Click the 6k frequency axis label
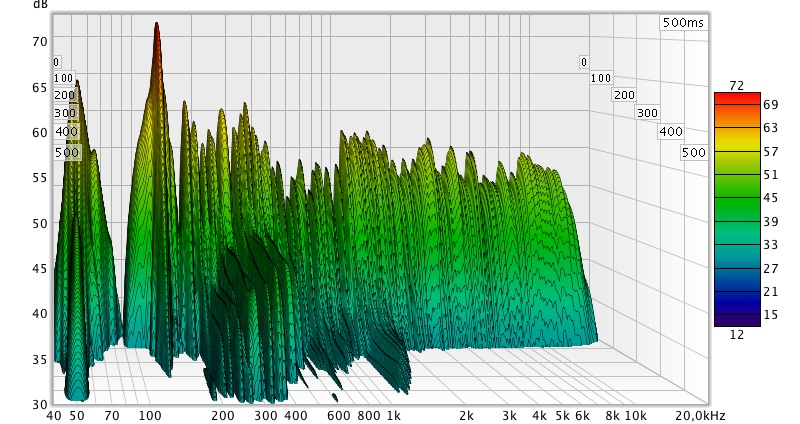 coord(583,416)
